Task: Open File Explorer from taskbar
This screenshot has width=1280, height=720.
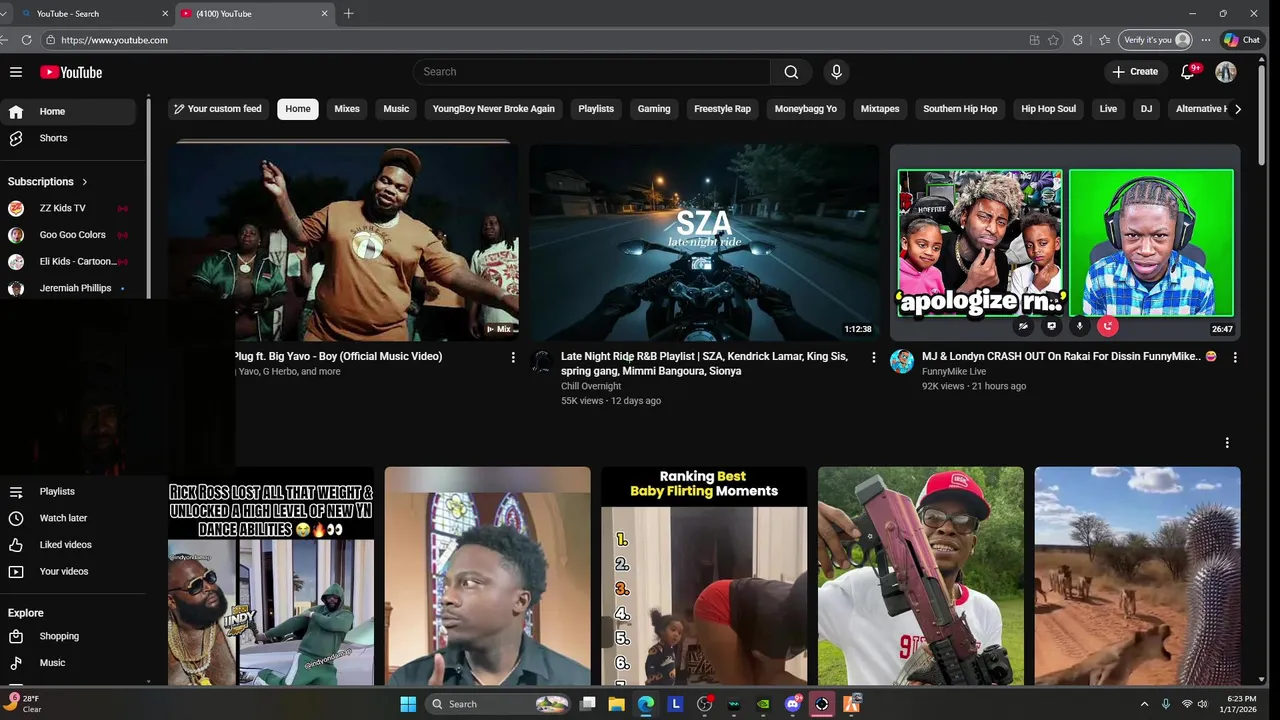Action: pyautogui.click(x=617, y=704)
